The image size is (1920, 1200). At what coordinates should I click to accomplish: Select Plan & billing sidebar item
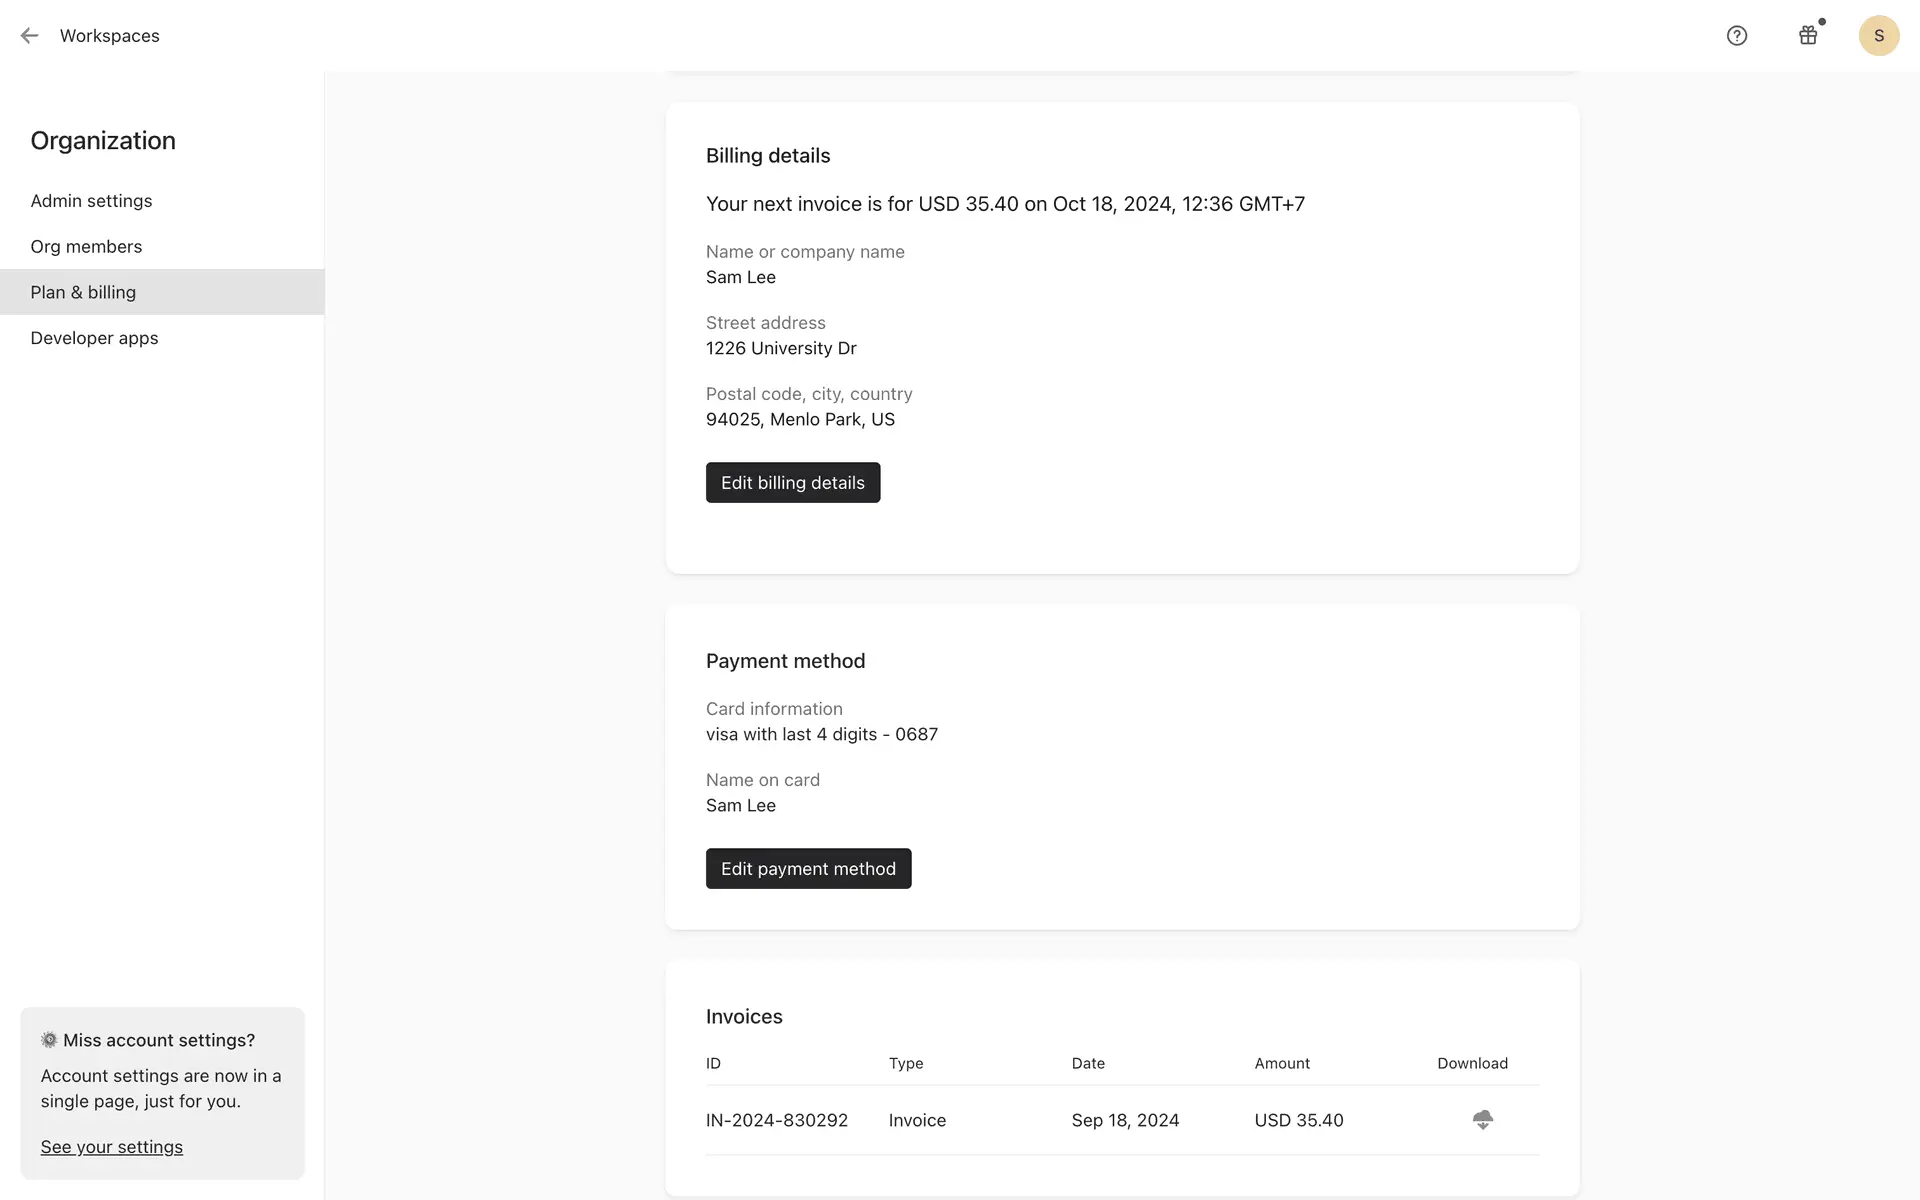(83, 292)
